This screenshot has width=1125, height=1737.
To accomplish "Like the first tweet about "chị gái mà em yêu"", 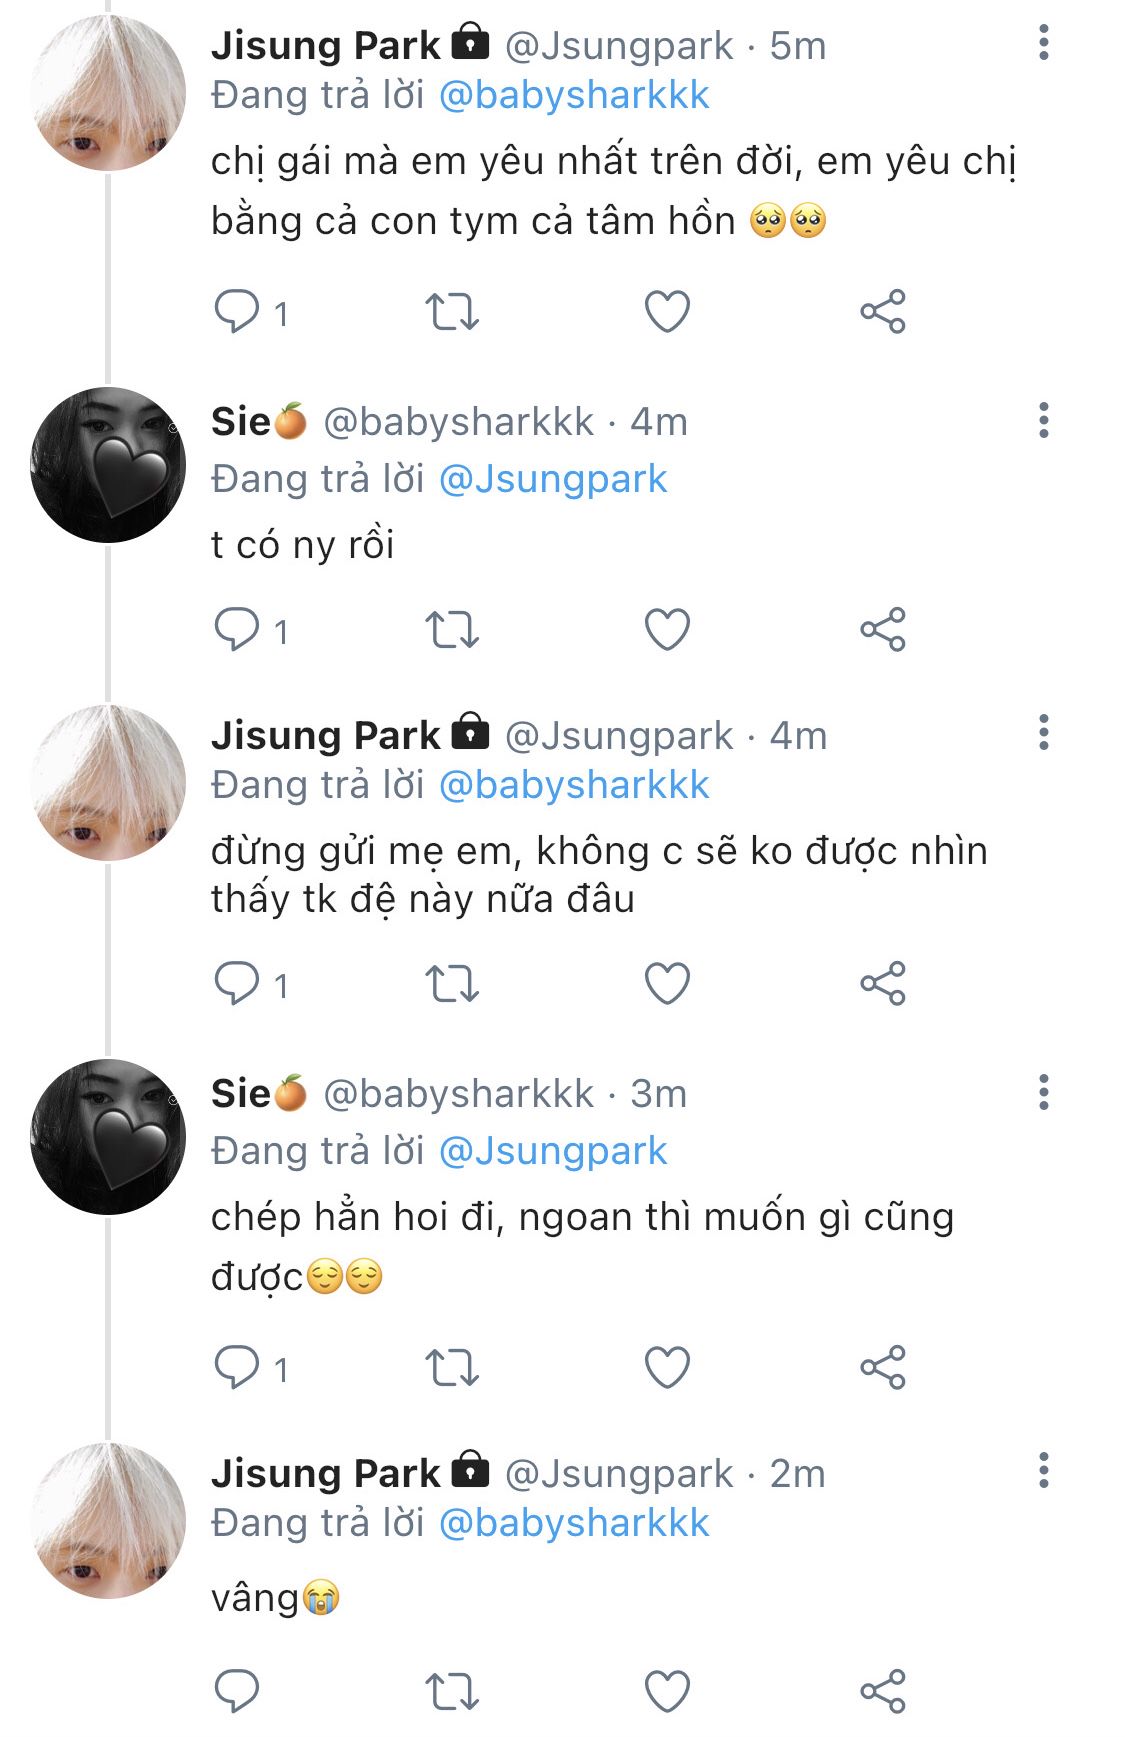I will coord(667,312).
